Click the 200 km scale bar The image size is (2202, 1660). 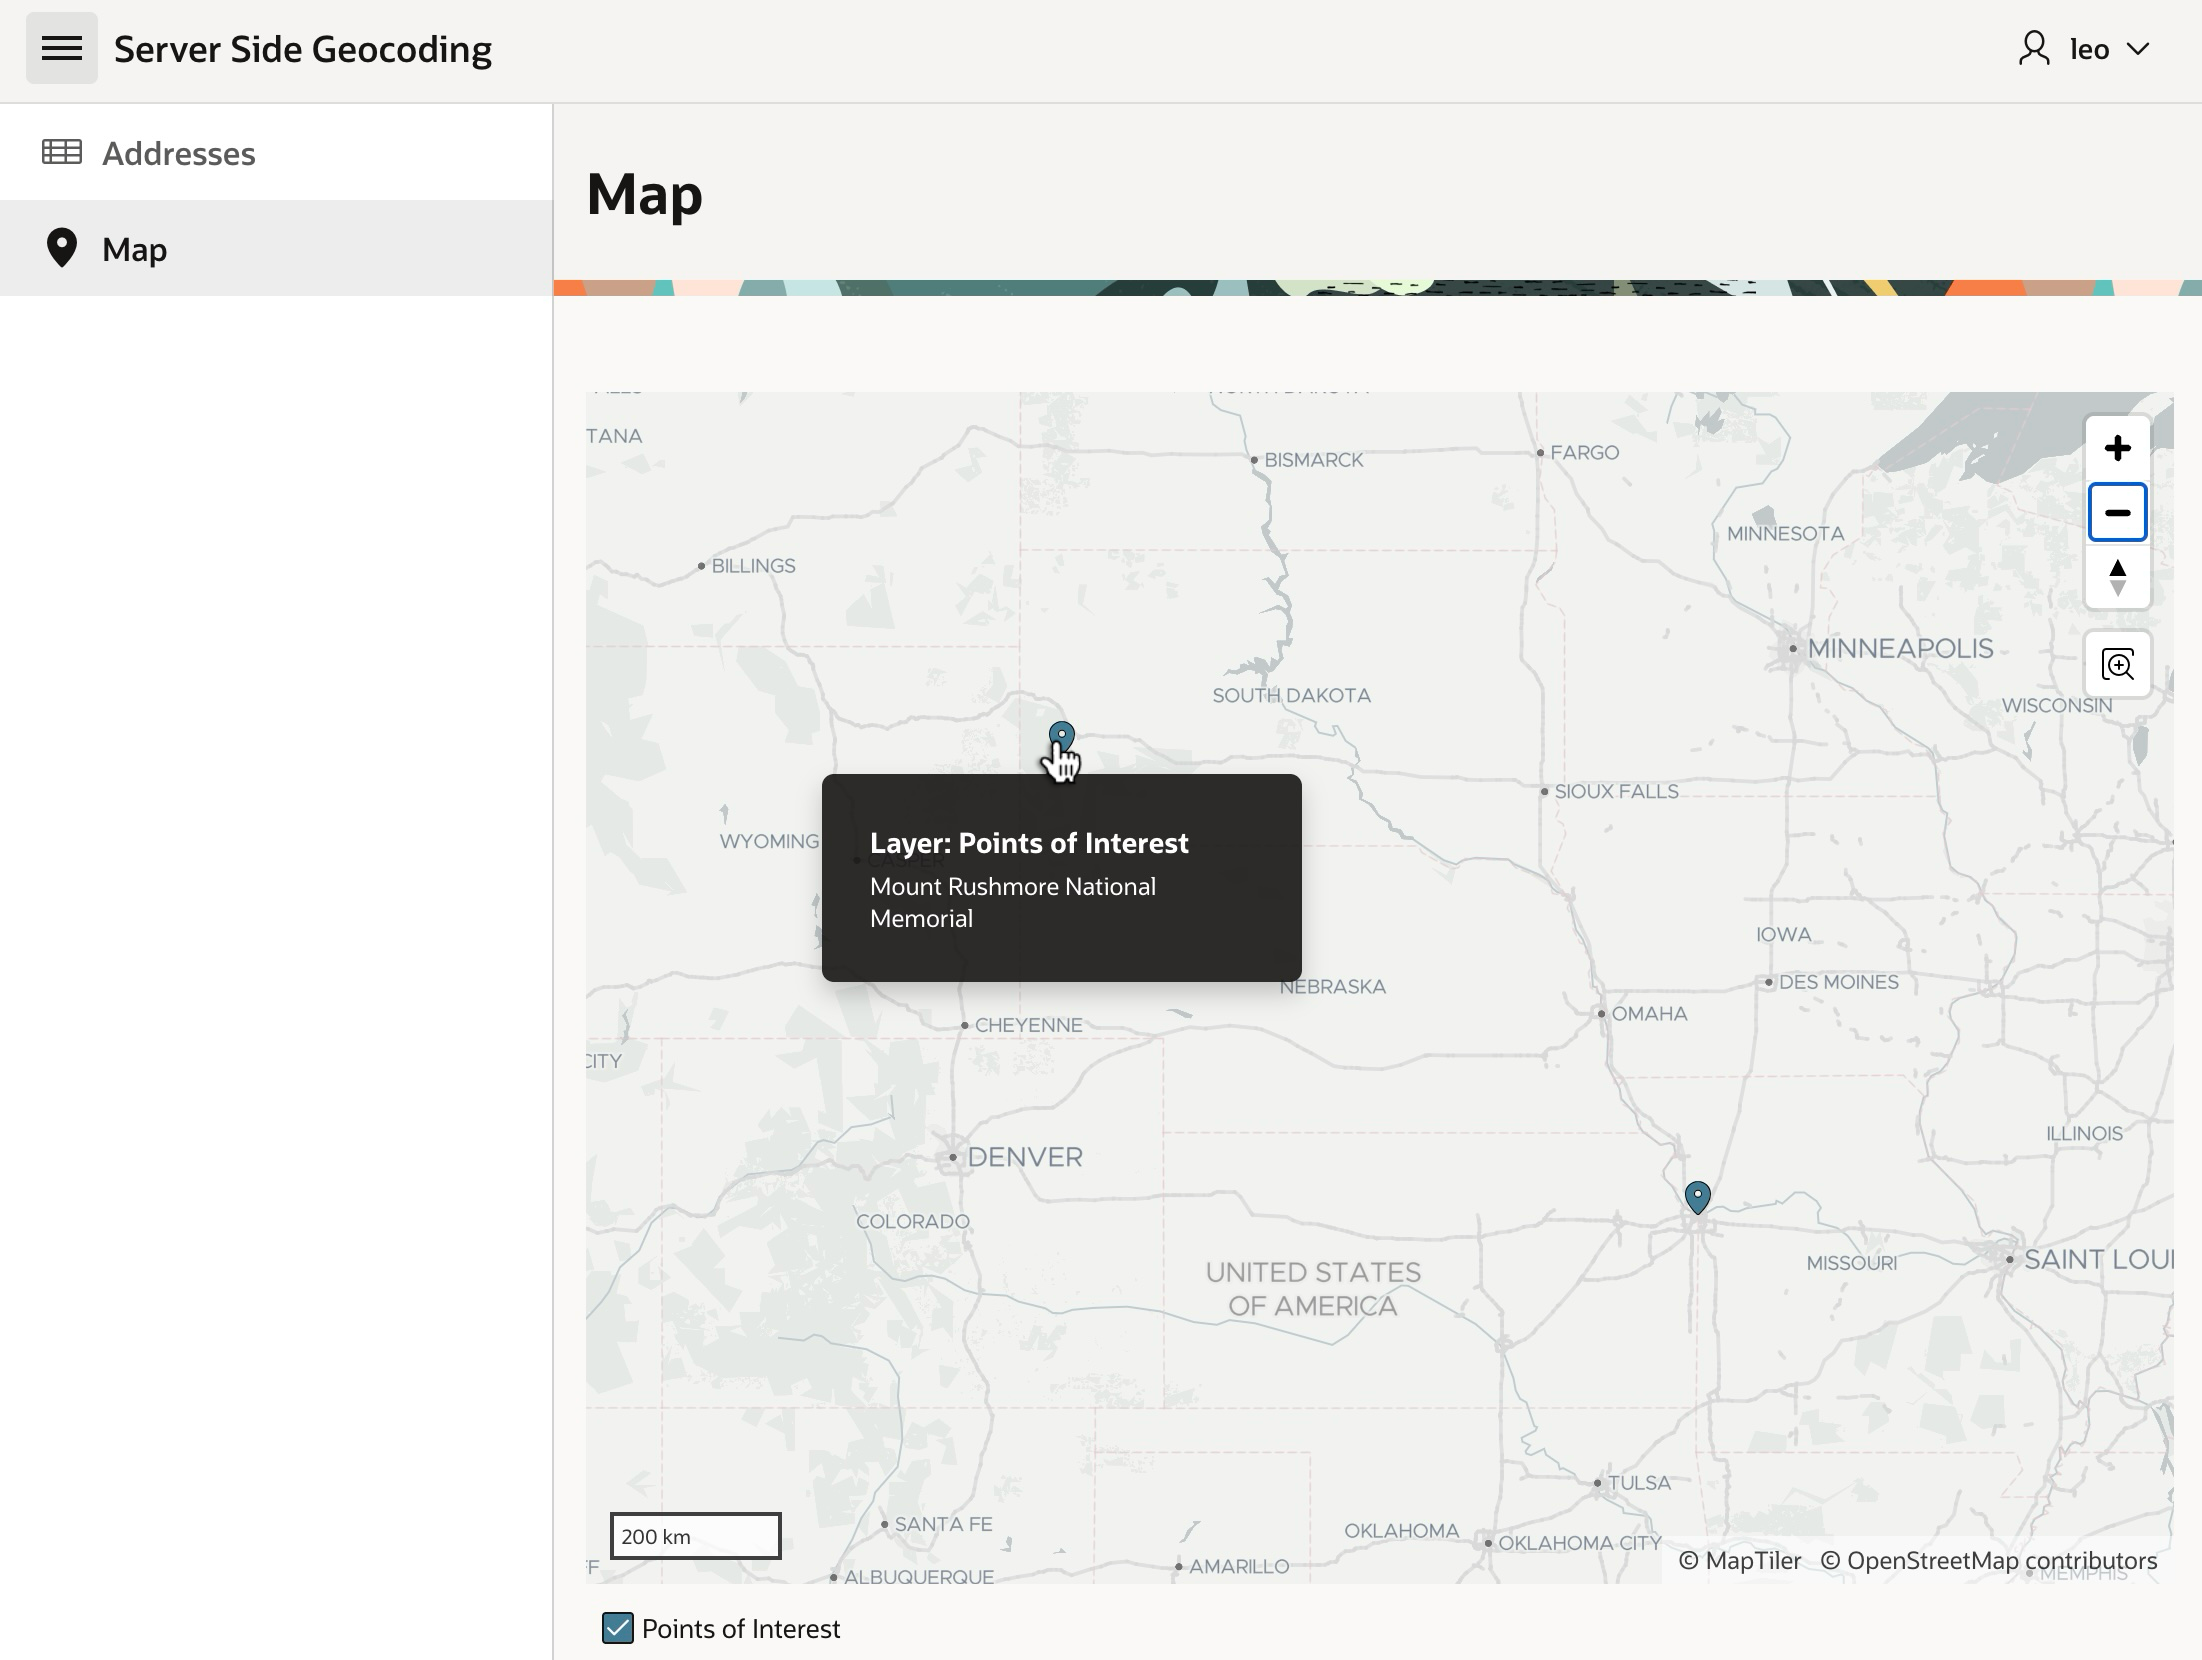pyautogui.click(x=695, y=1536)
